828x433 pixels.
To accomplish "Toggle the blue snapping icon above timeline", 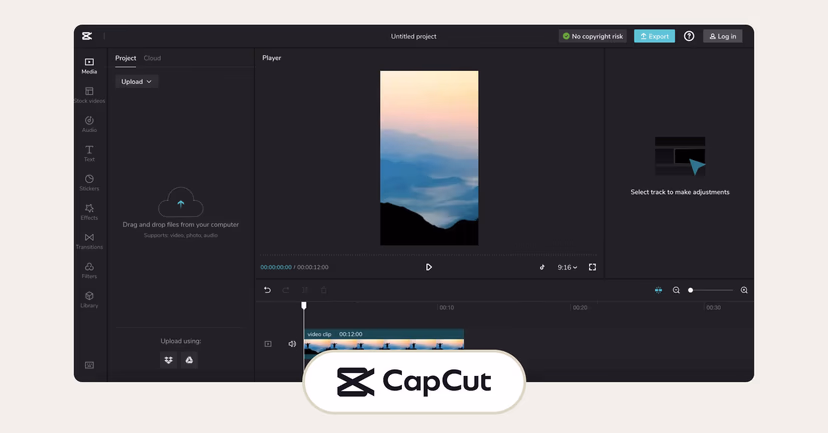I will tap(658, 290).
